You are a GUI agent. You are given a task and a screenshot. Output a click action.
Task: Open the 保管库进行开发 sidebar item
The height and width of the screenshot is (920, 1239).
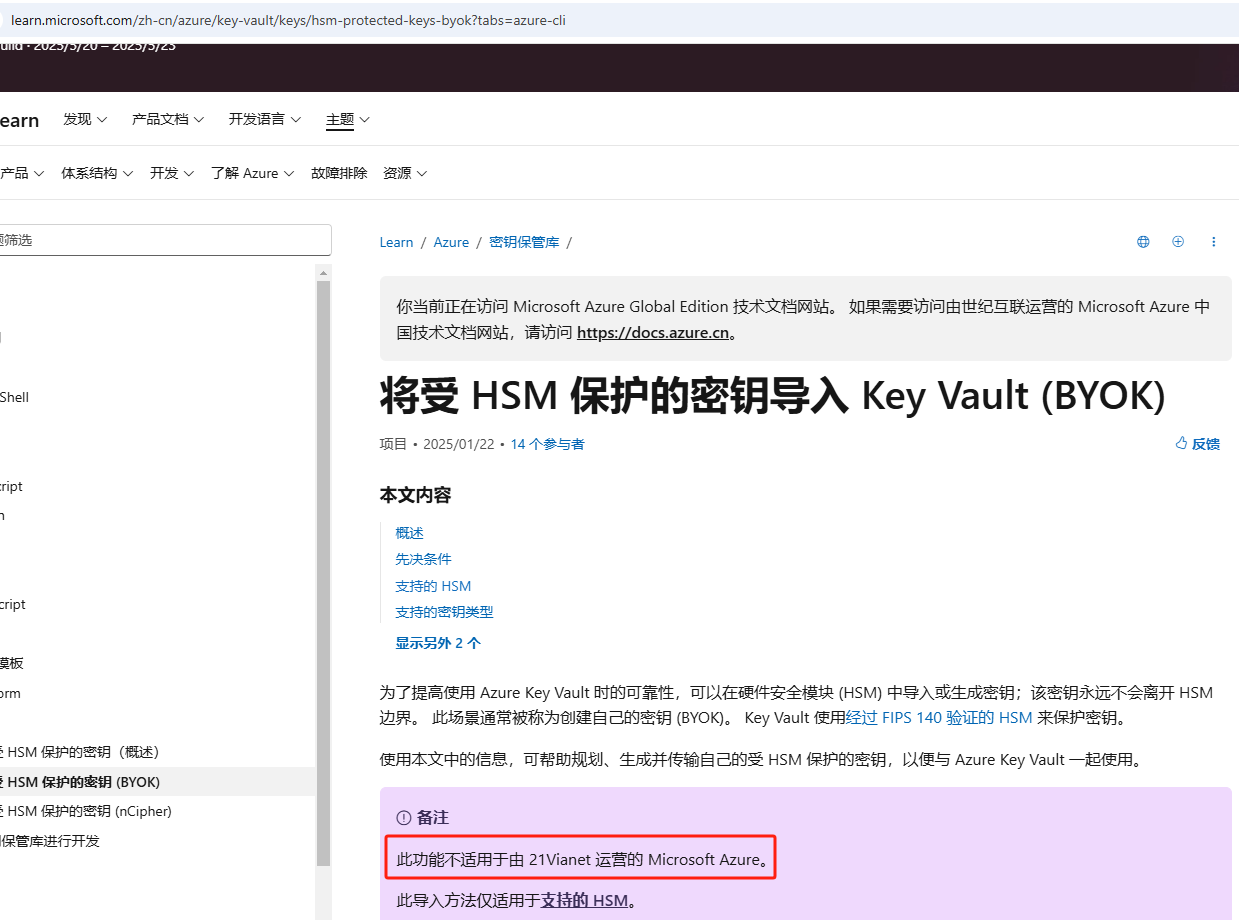click(50, 841)
